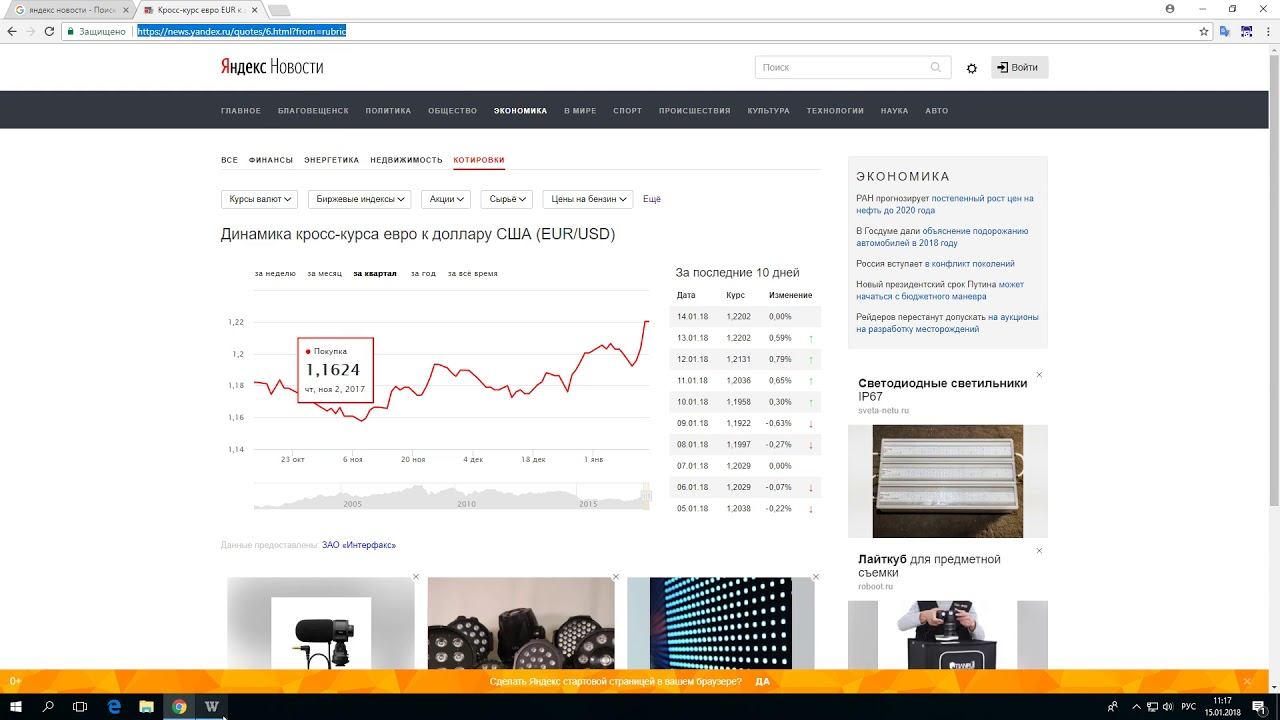1280x720 pixels.
Task: Click the browser forward arrow
Action: (31, 31)
